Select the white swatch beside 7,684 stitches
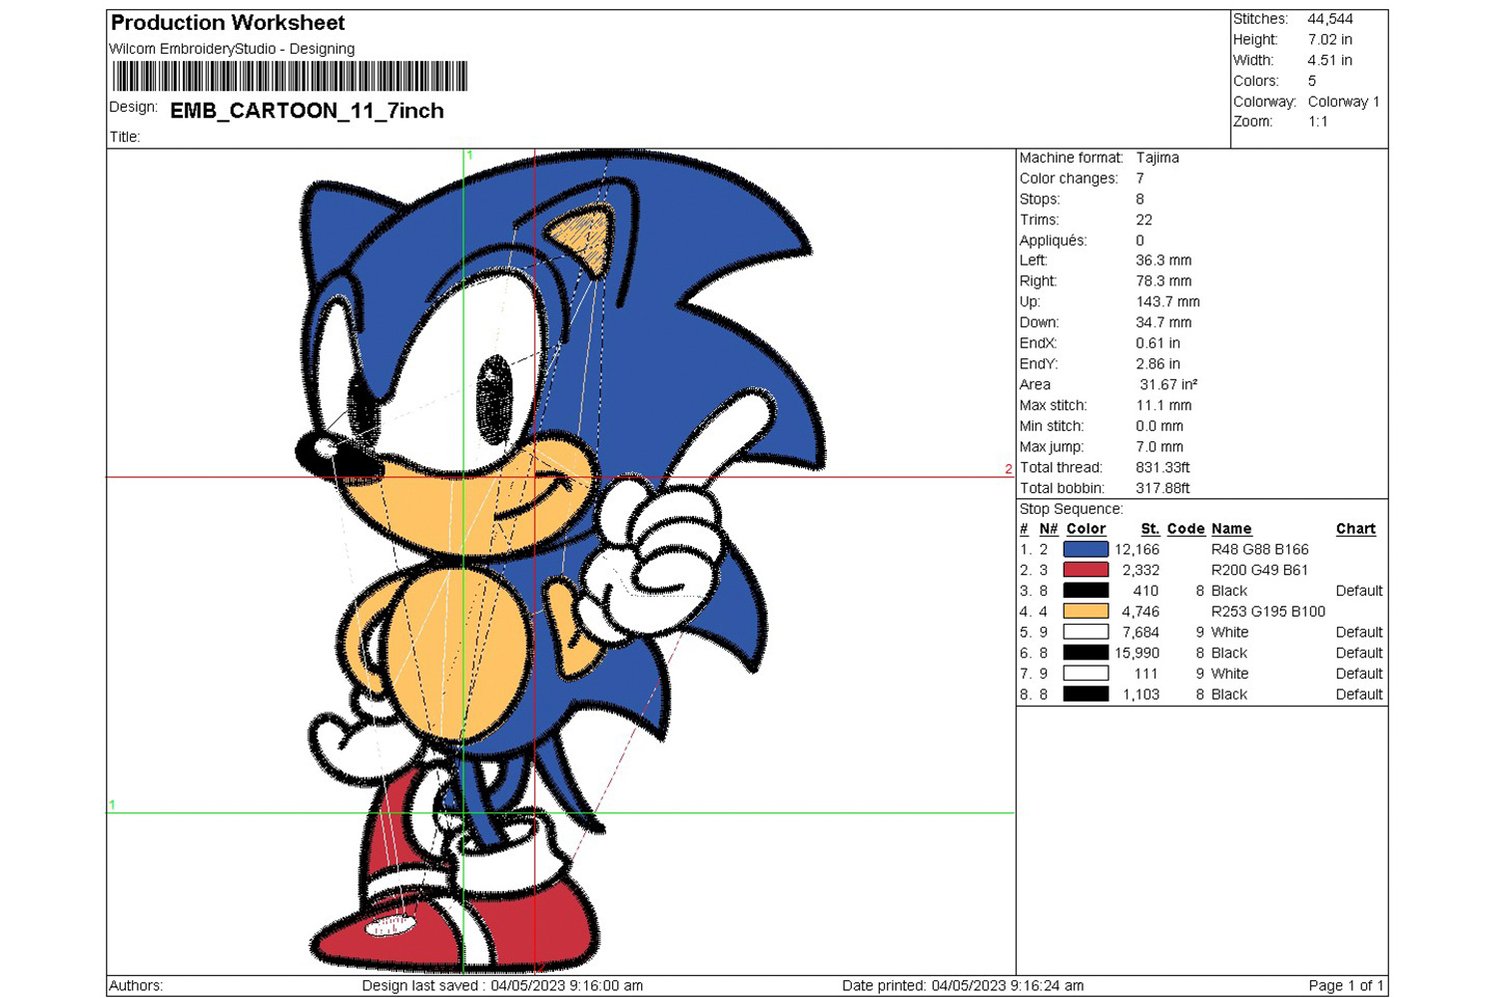1500x998 pixels. (1086, 632)
